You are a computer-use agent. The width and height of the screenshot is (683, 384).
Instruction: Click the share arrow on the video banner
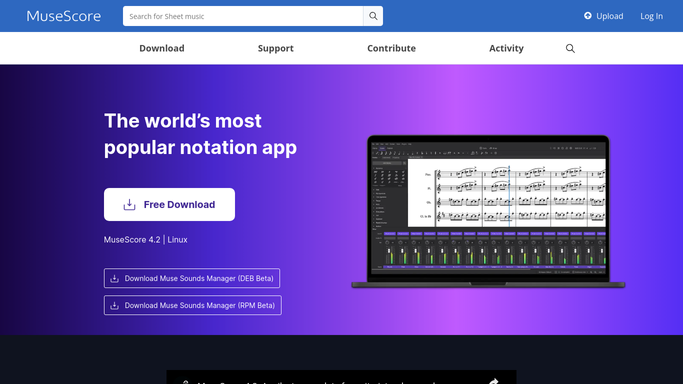pos(494,381)
